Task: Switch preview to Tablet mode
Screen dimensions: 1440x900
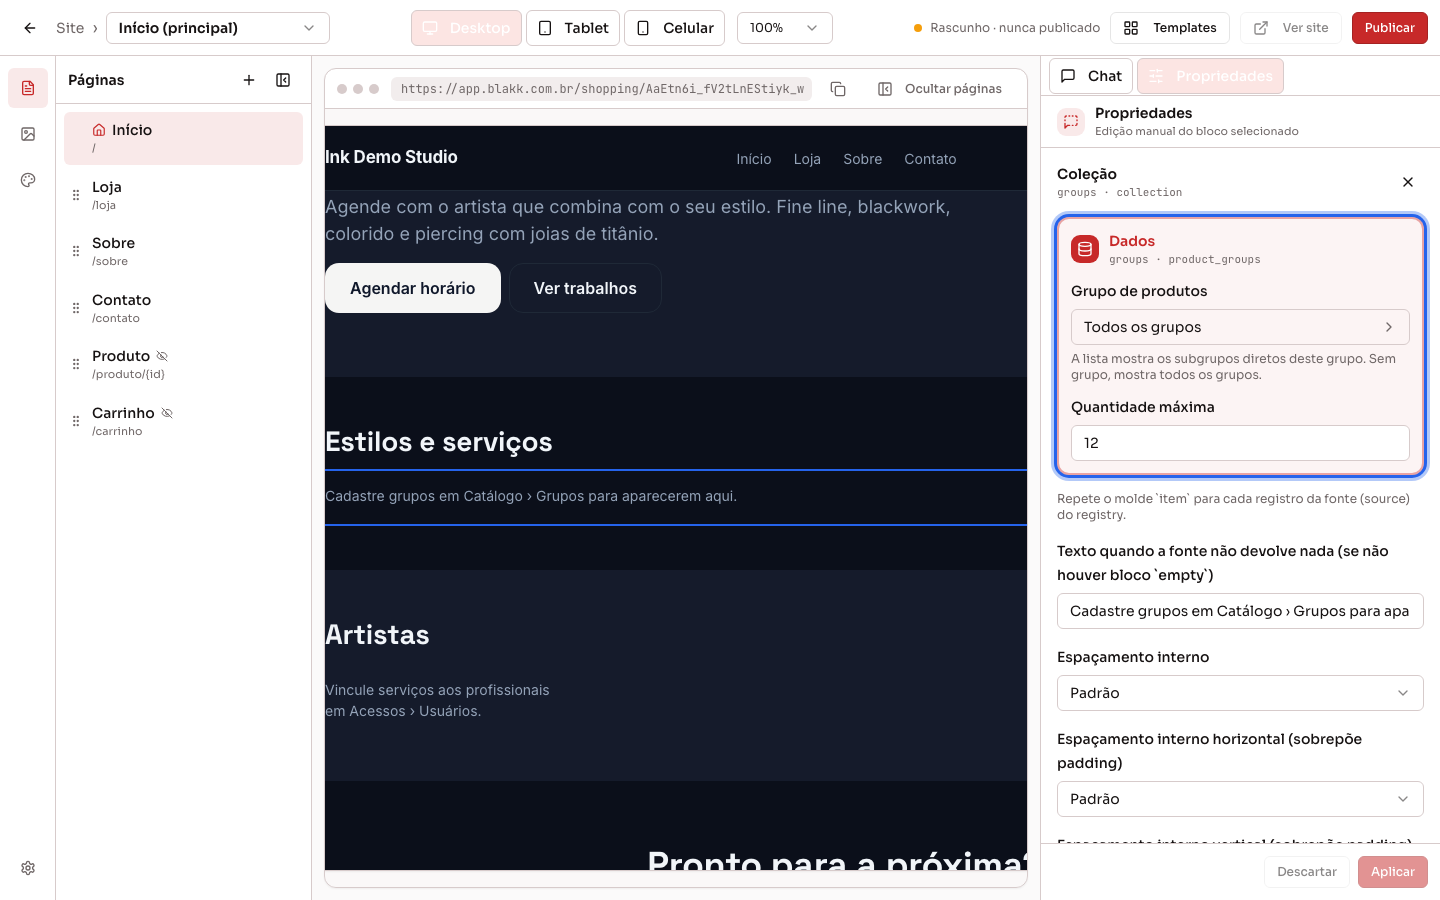Action: pos(573,28)
